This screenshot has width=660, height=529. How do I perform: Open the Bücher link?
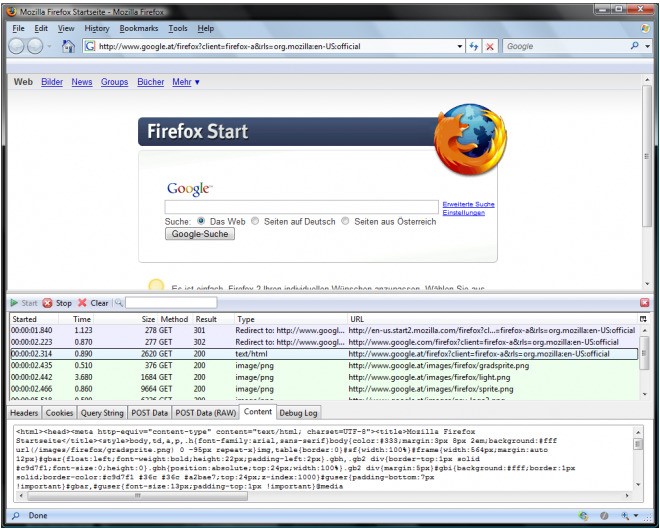151,82
